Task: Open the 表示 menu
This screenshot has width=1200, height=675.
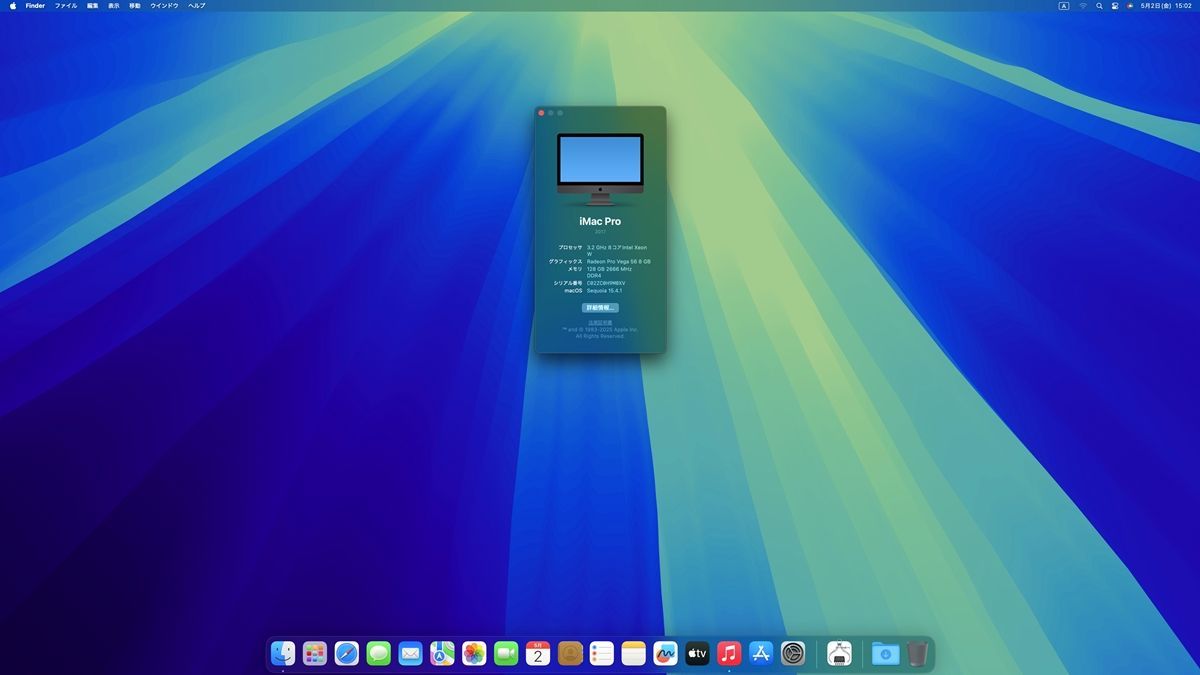Action: (114, 6)
